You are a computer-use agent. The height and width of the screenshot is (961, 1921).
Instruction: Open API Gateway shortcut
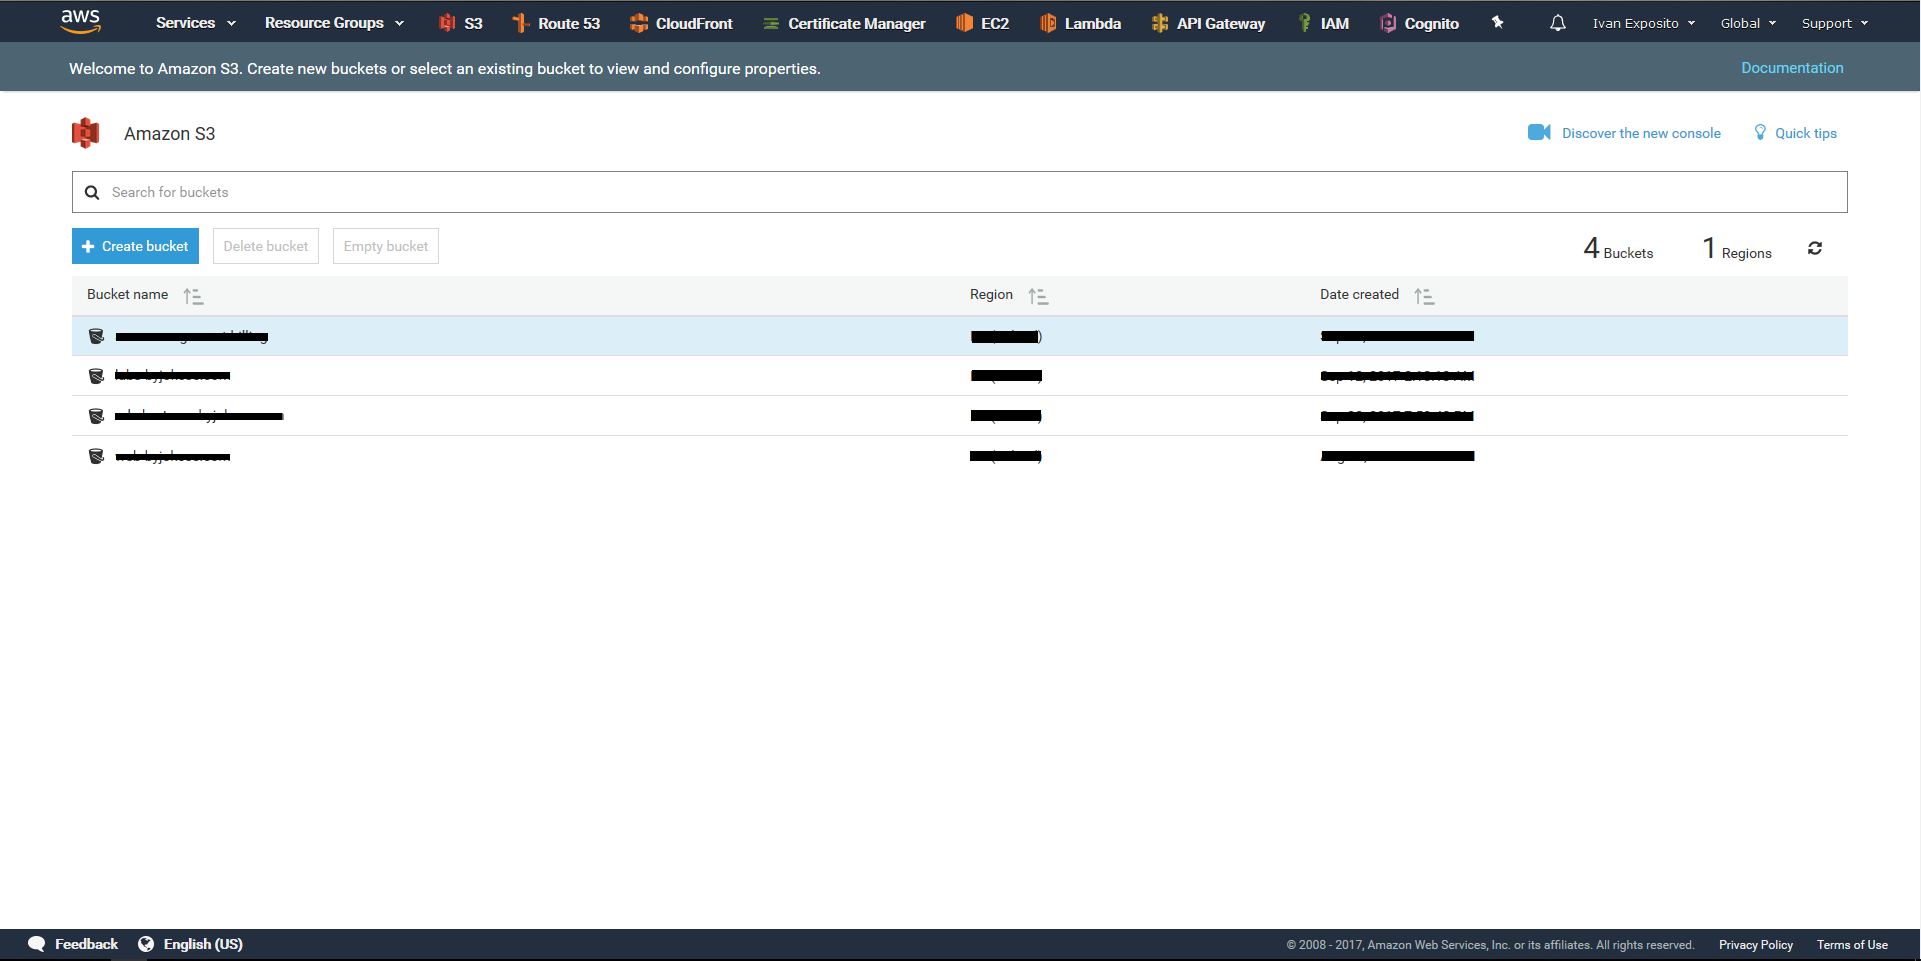(1208, 23)
